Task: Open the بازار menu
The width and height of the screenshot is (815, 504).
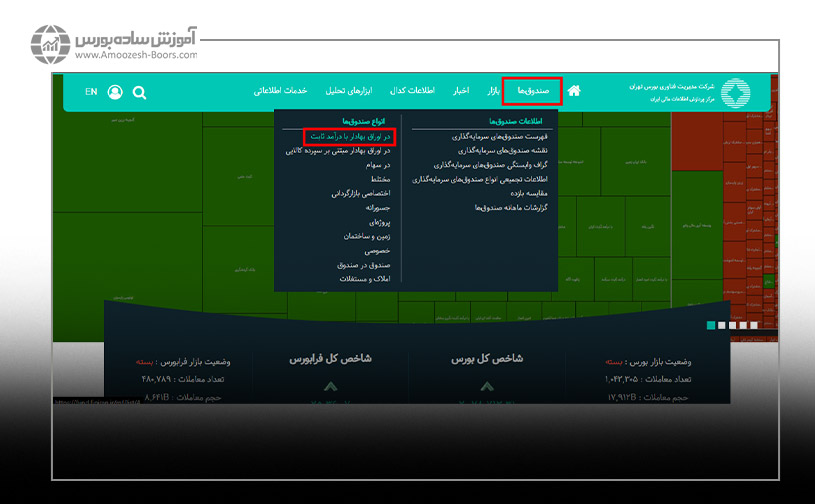Action: [x=493, y=91]
